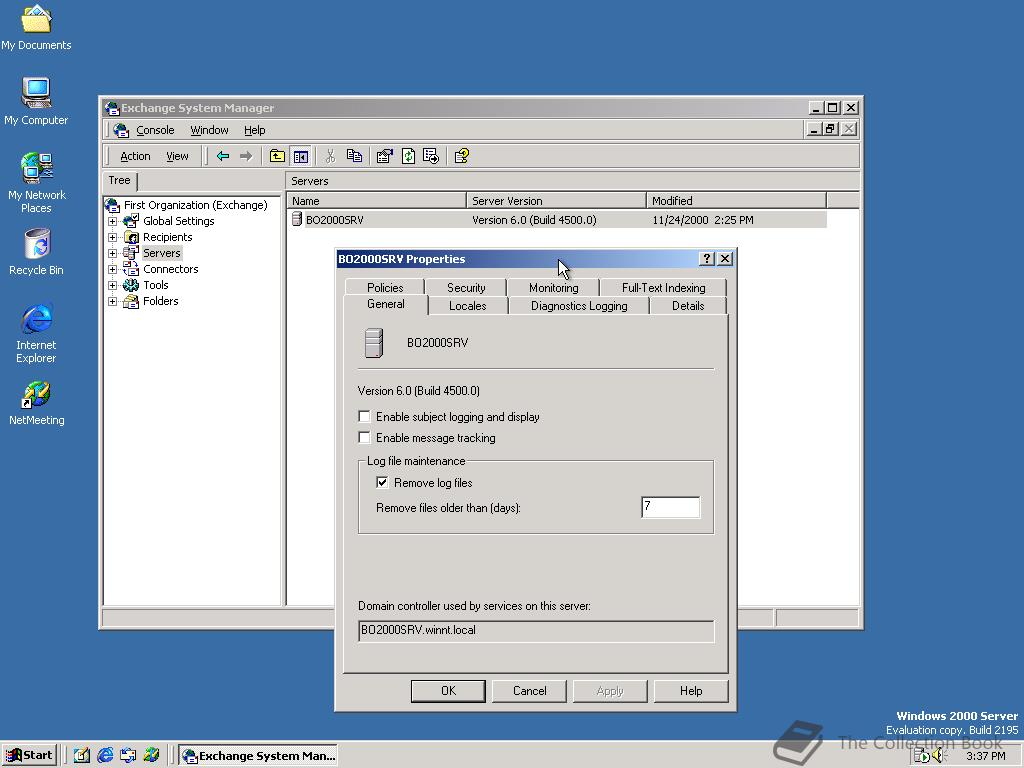Expand the Recipients tree node
This screenshot has width=1024, height=768.
112,237
